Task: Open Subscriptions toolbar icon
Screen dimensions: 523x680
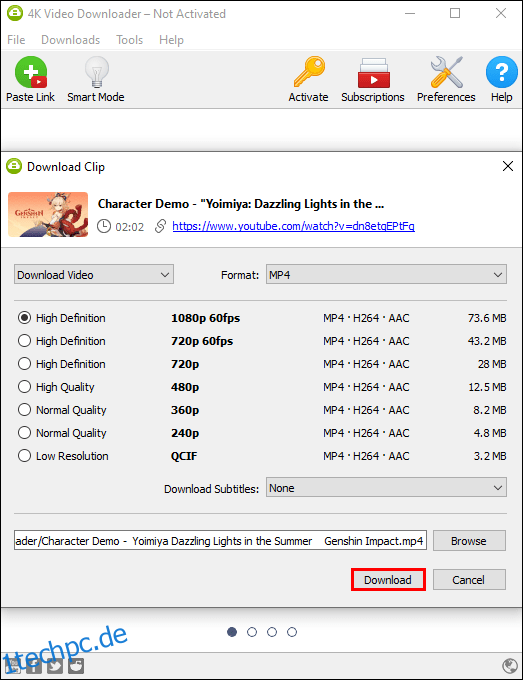Action: click(373, 73)
